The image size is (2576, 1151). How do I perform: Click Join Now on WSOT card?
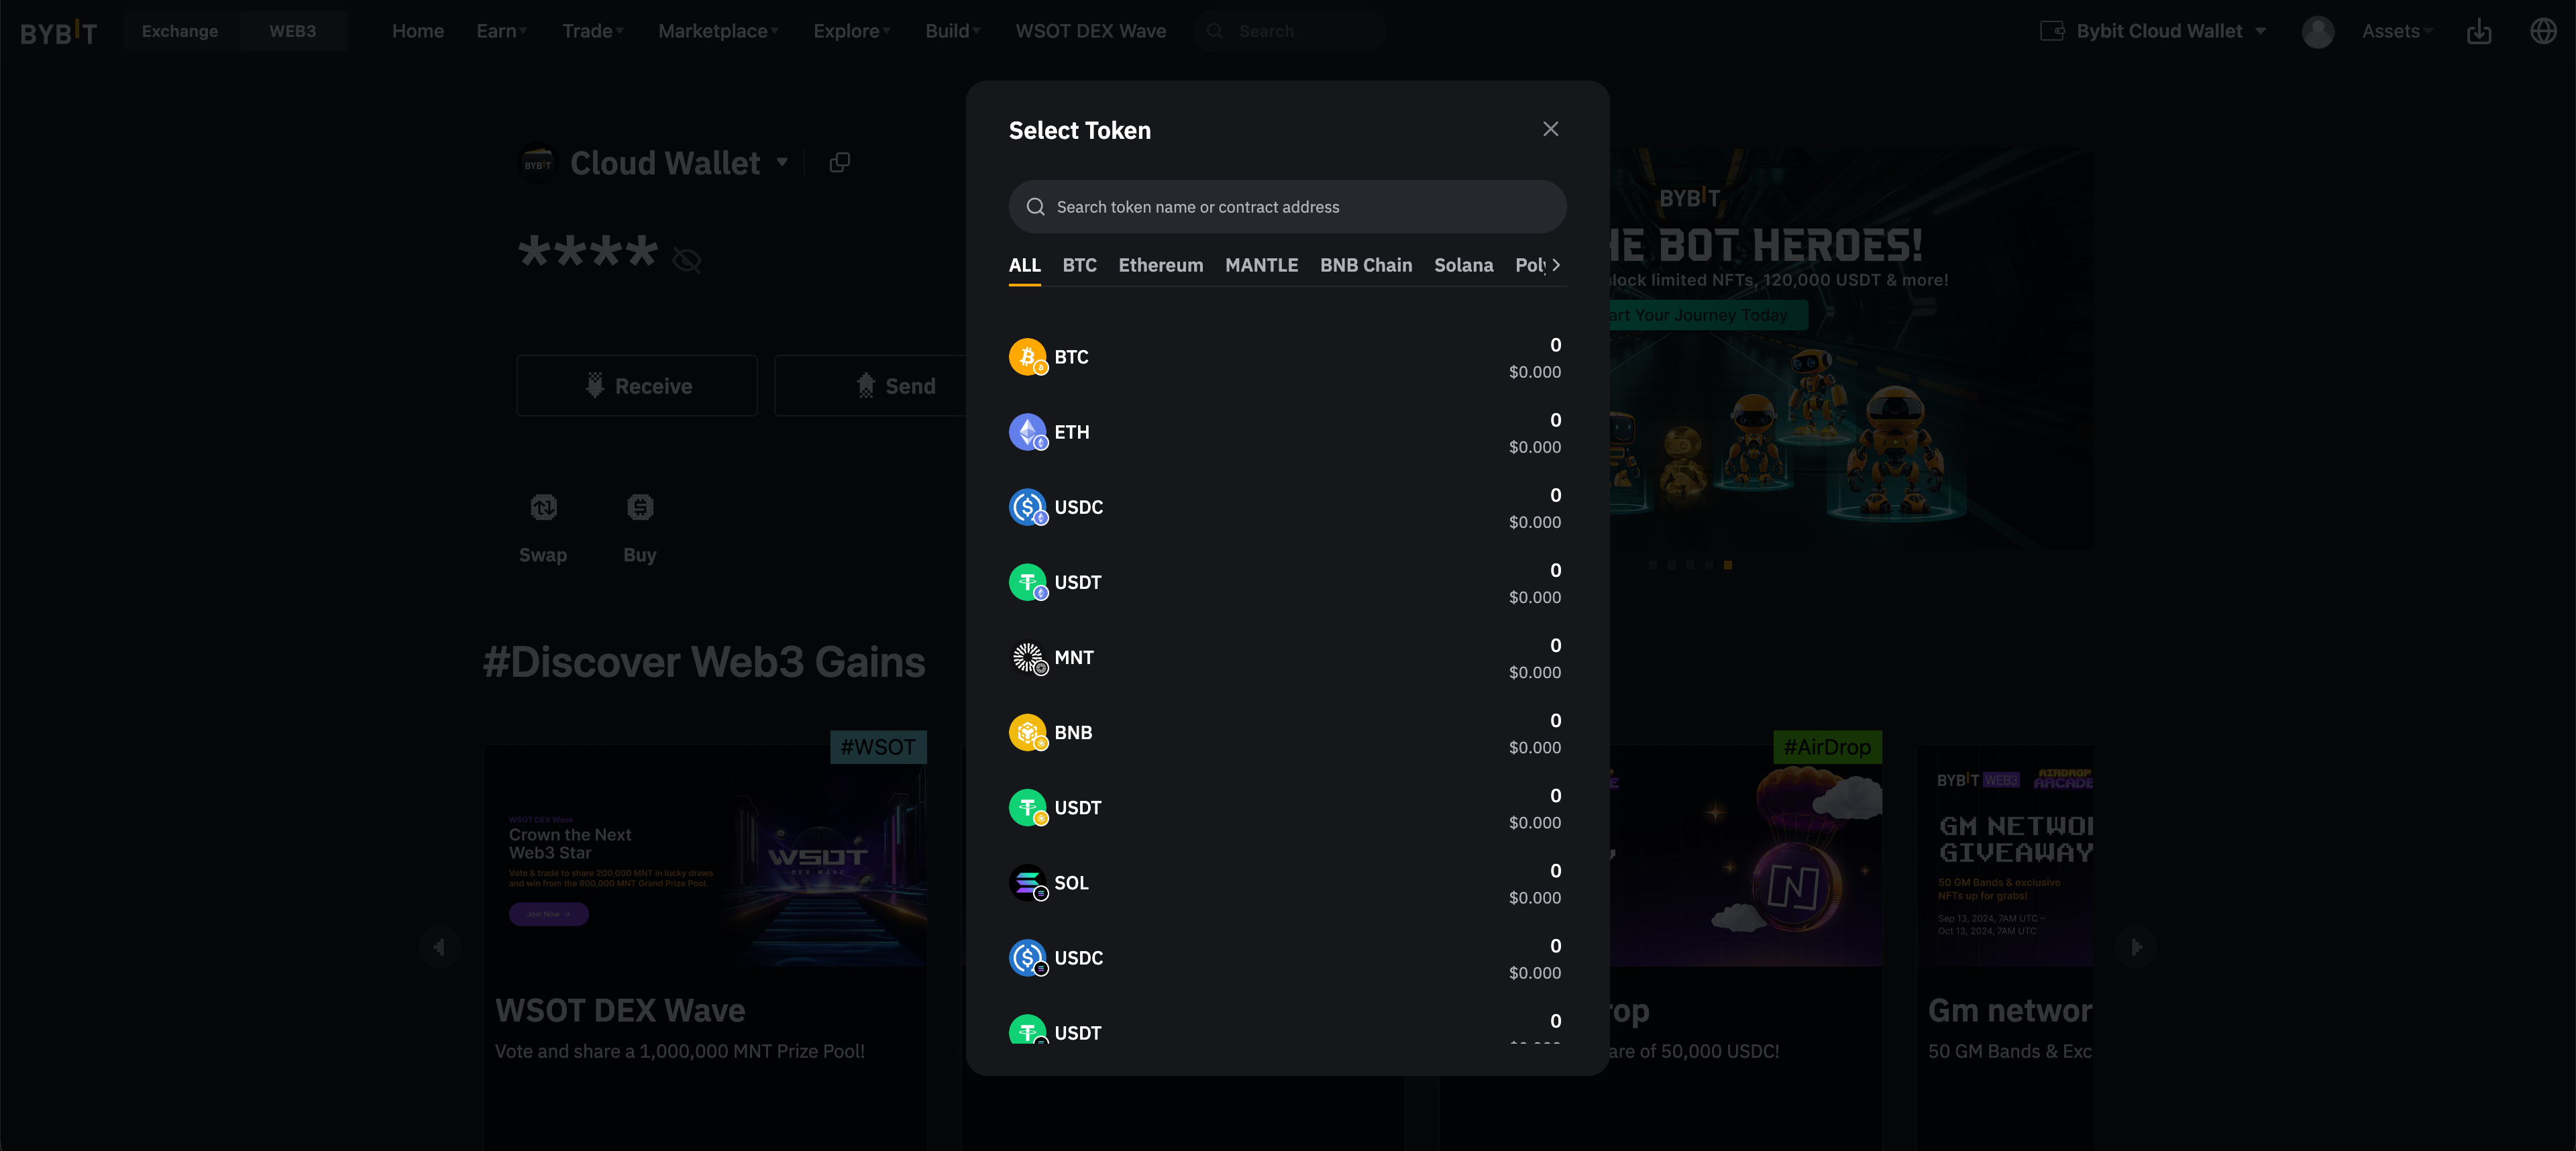click(x=548, y=914)
